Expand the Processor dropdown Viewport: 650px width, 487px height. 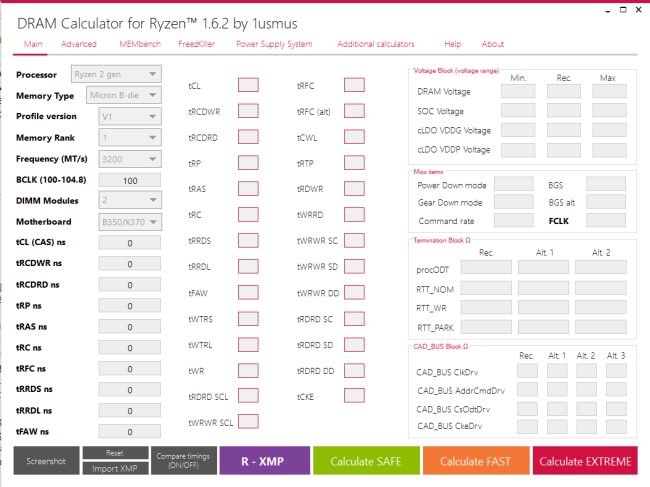tap(116, 74)
